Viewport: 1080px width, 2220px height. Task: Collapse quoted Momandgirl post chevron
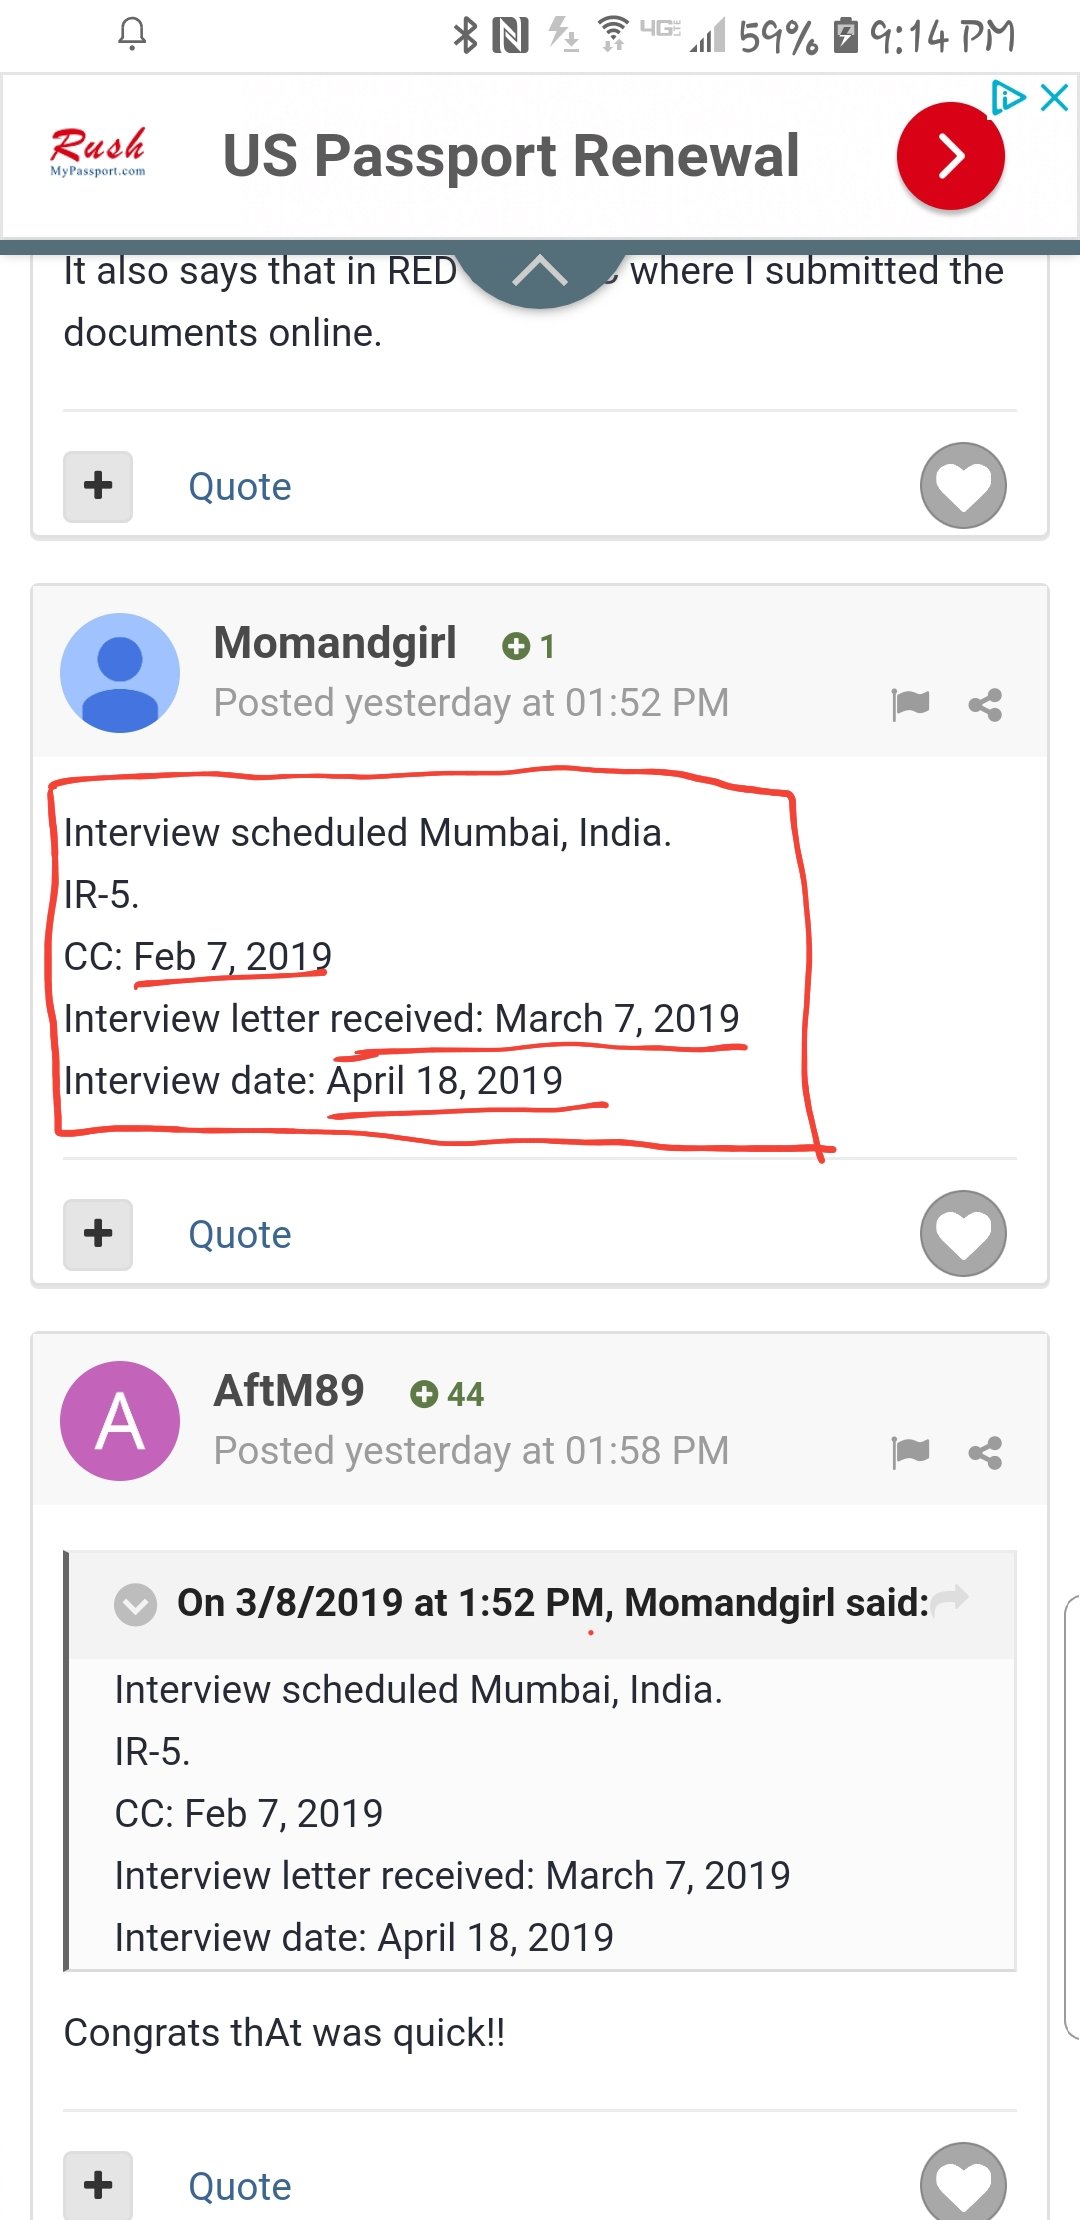[135, 1604]
